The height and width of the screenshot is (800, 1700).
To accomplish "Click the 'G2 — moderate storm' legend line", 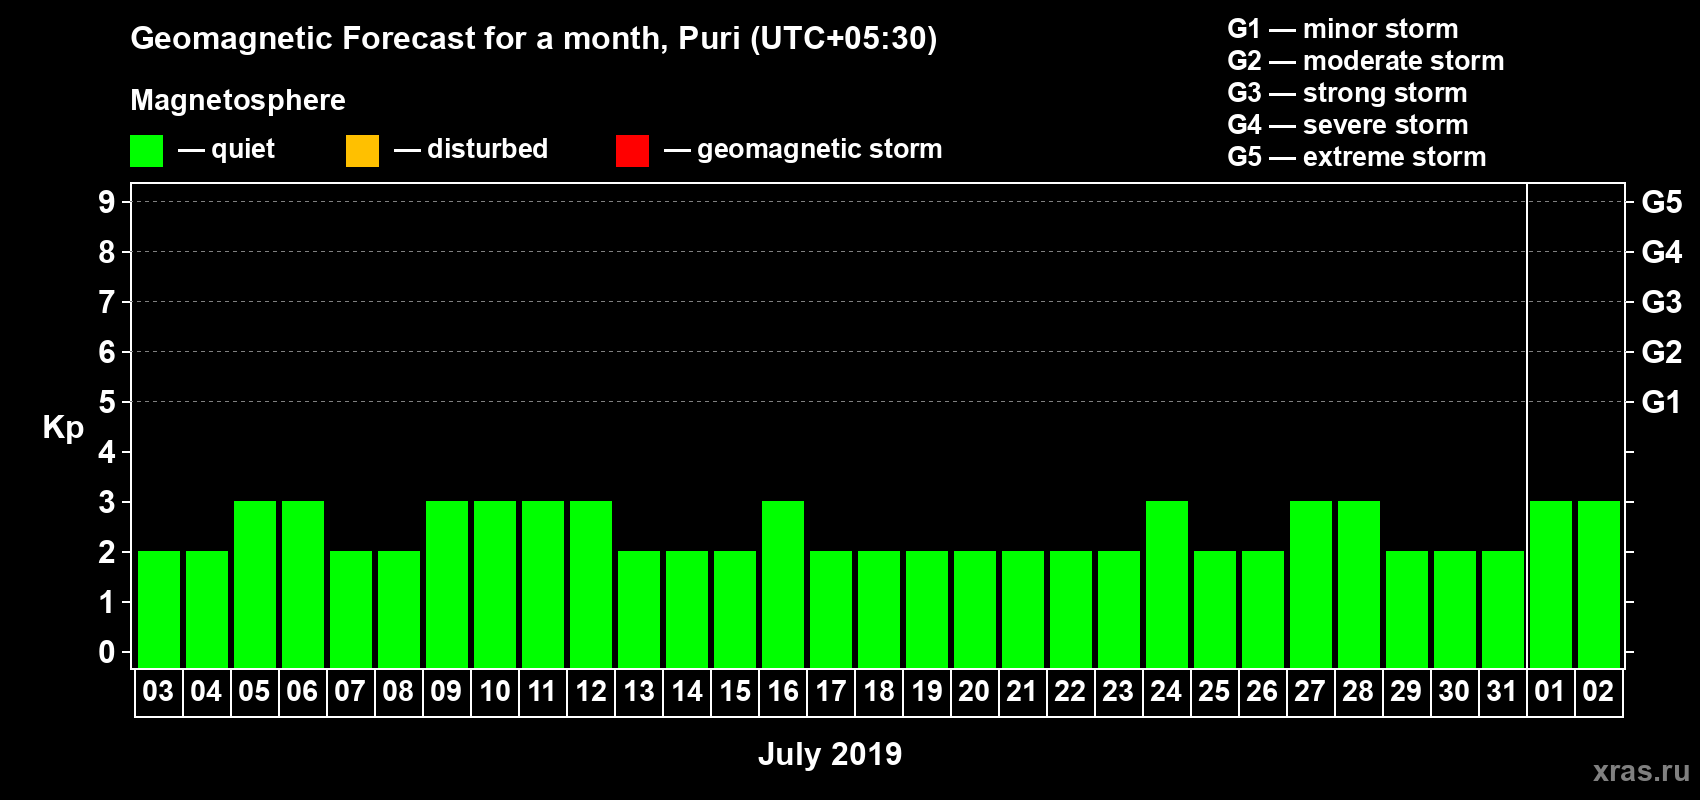I will [1366, 61].
